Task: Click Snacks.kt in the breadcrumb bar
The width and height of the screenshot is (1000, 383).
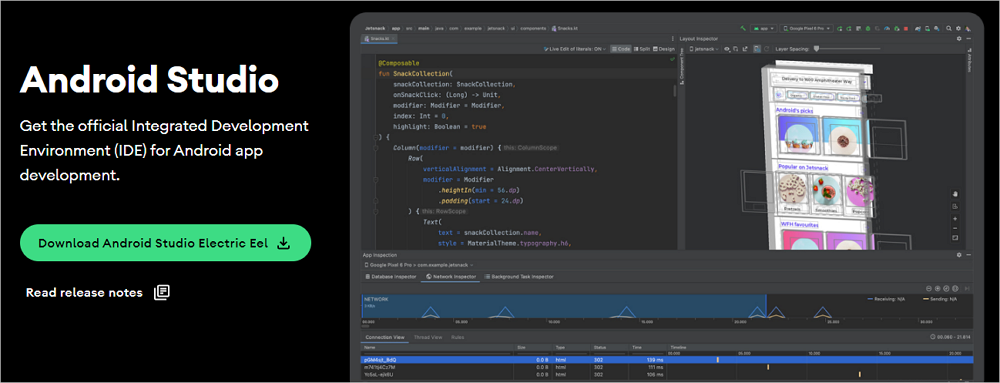Action: (564, 28)
